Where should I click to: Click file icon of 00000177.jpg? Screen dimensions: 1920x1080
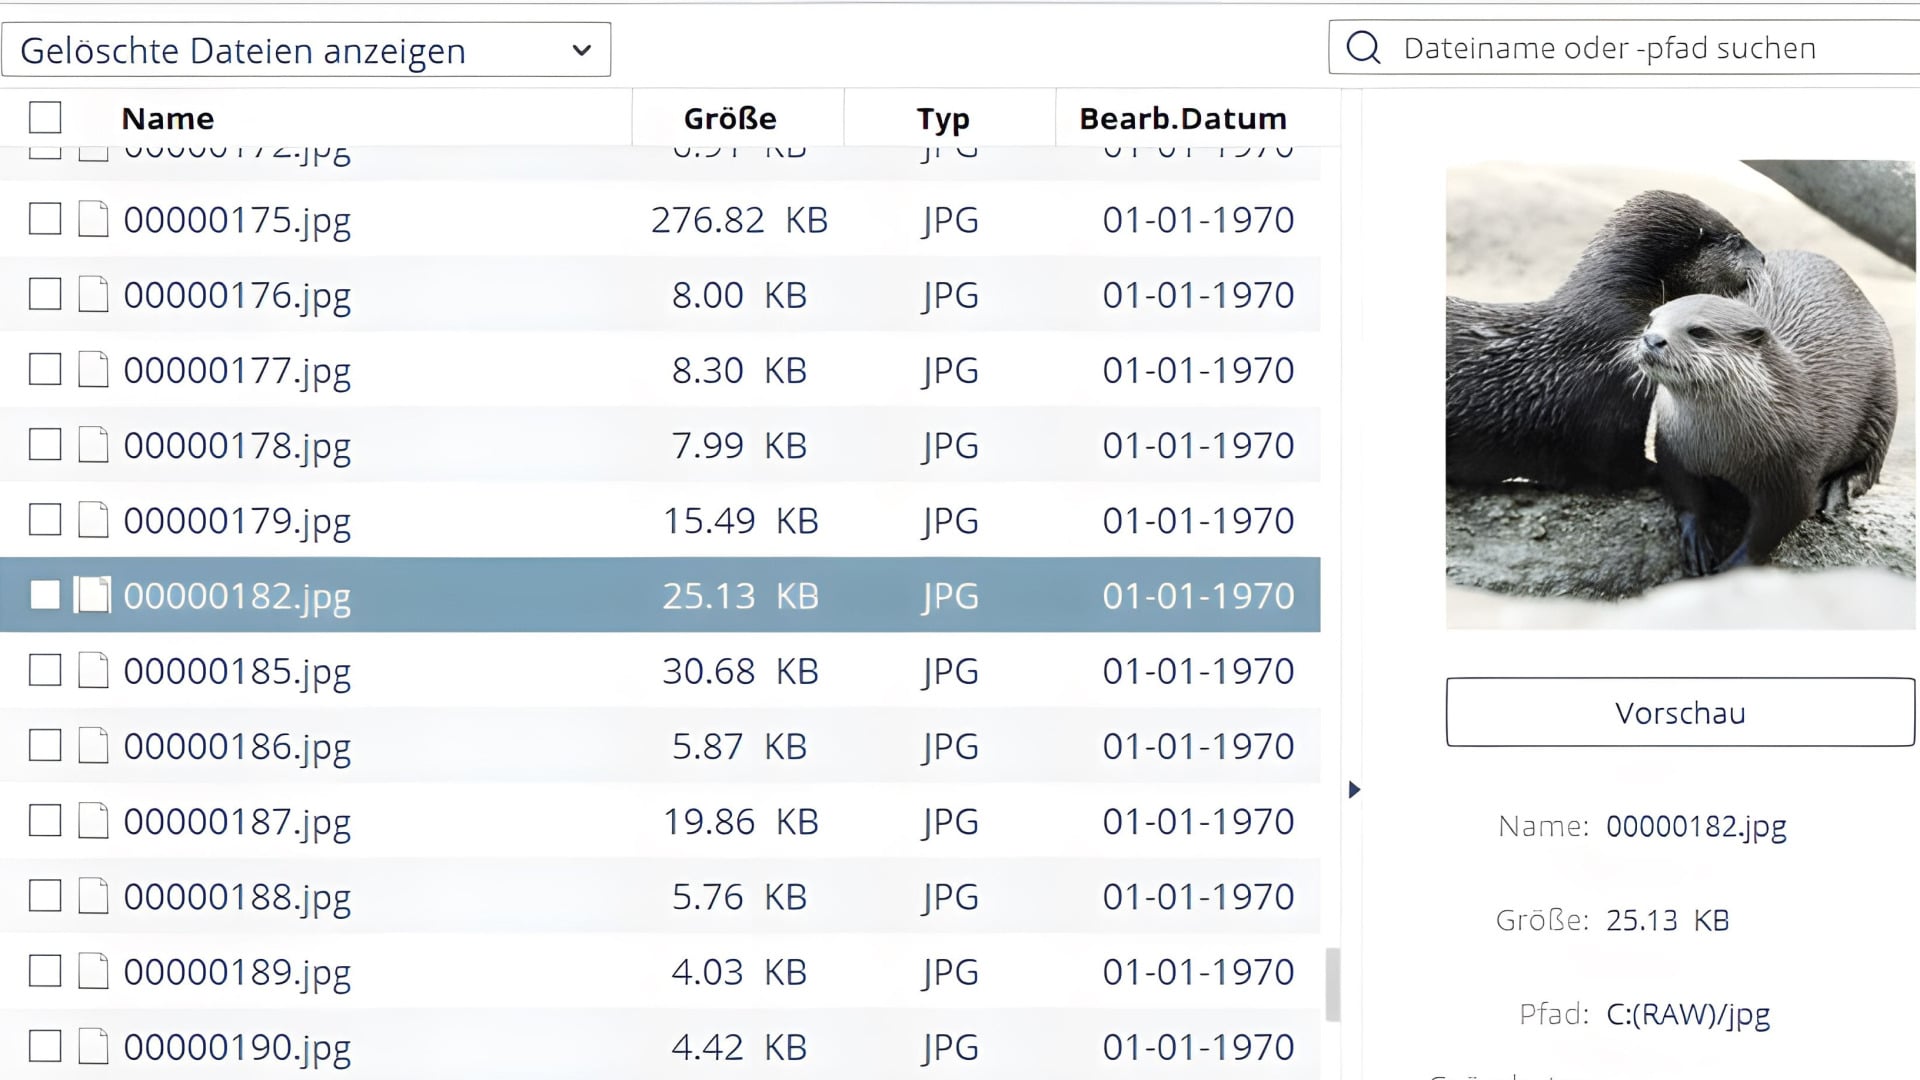[93, 369]
